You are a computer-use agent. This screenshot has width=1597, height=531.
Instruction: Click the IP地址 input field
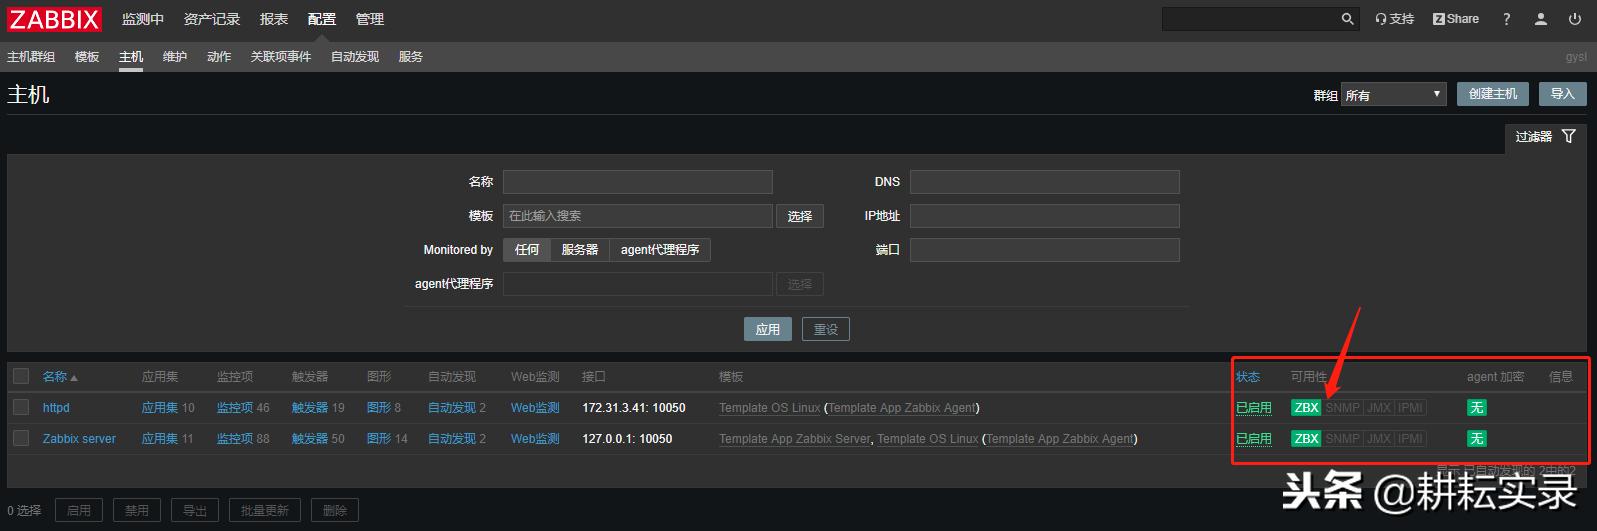pos(1044,216)
